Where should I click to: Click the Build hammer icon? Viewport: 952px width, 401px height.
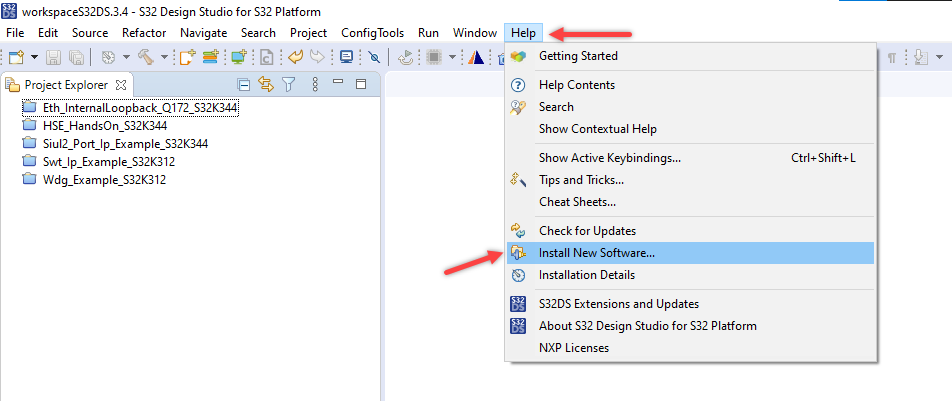coord(146,57)
